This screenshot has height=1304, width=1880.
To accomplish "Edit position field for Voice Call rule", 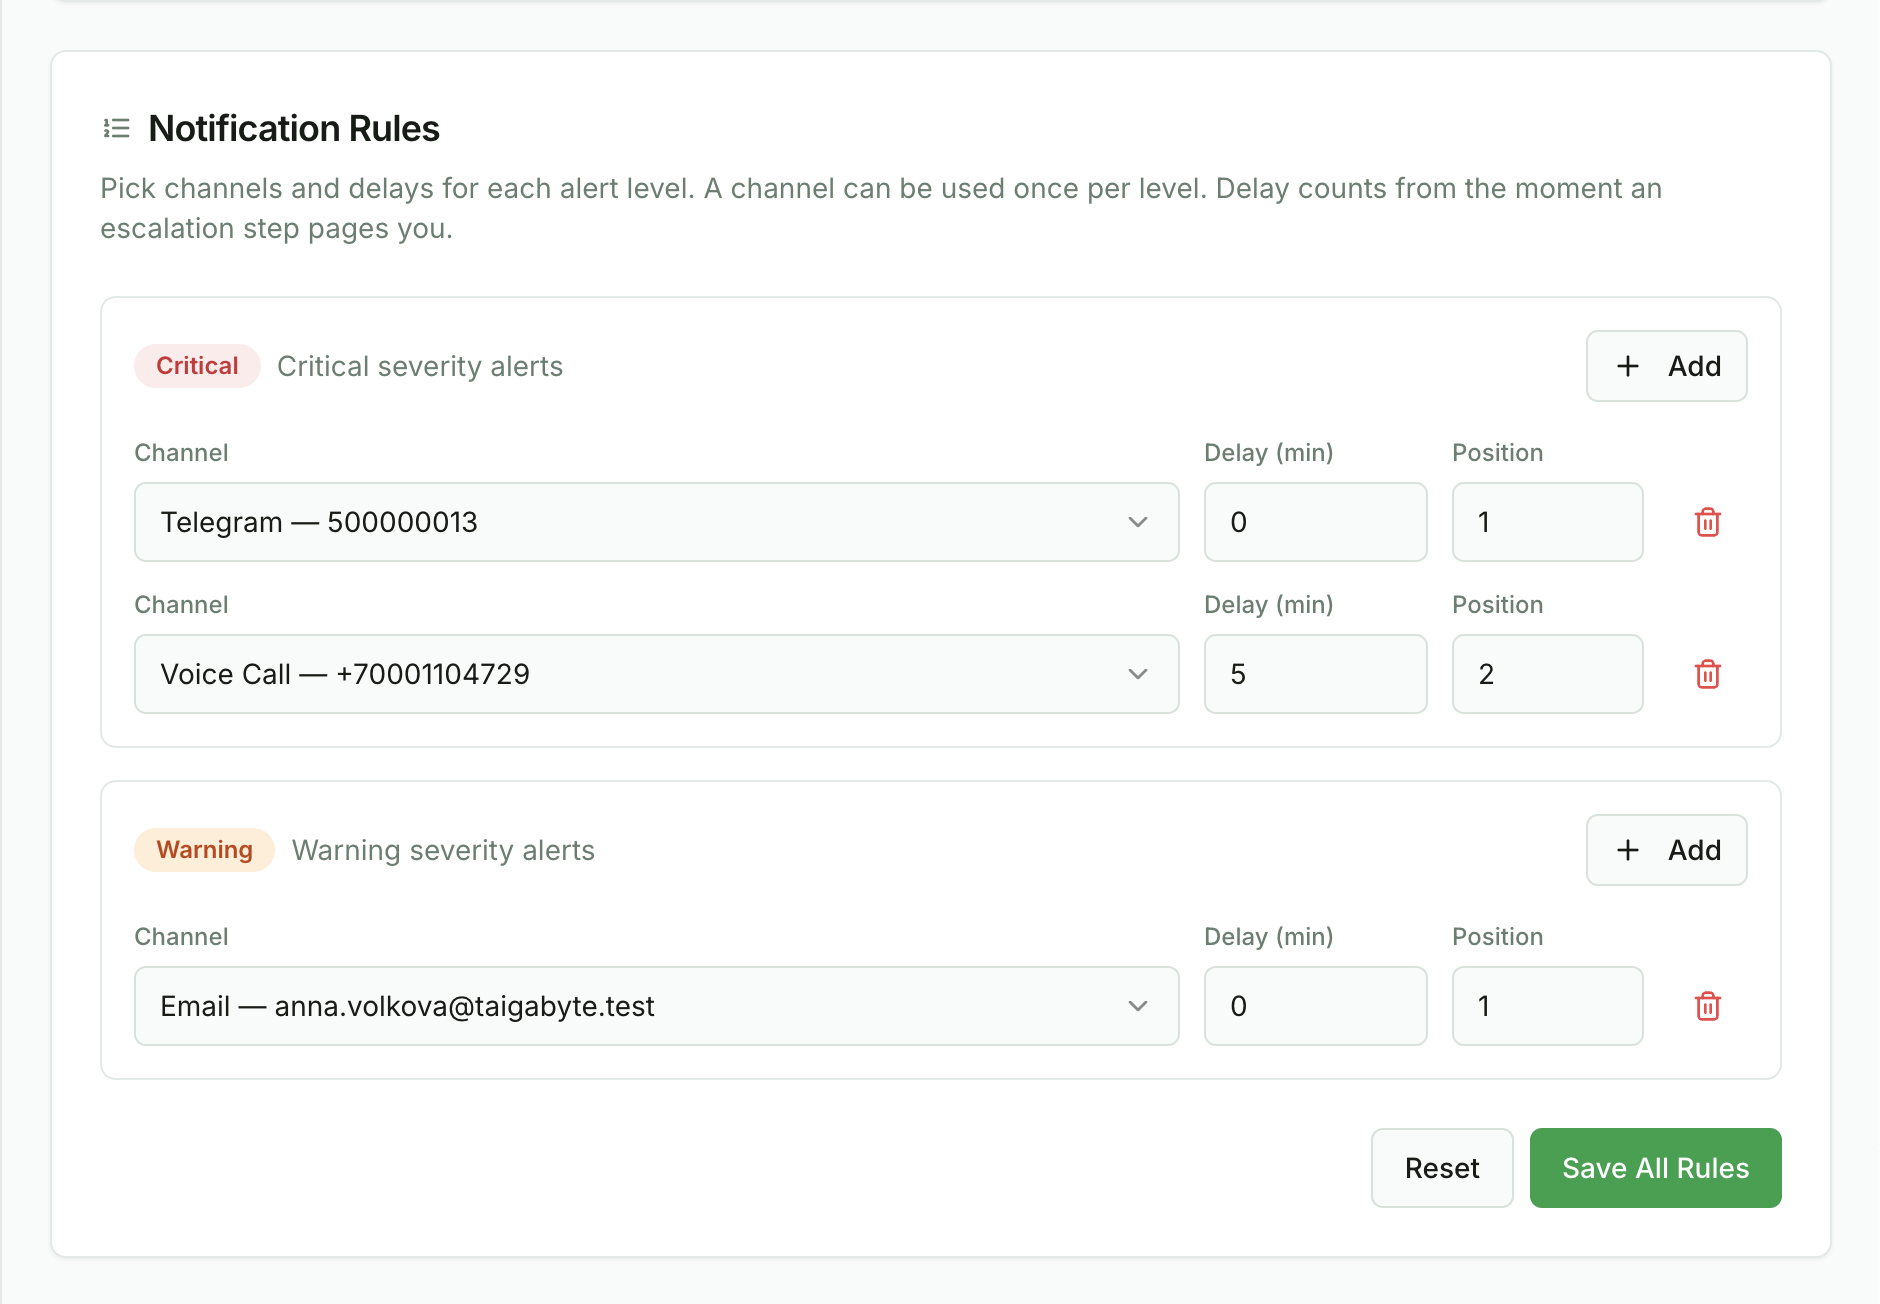I will pyautogui.click(x=1547, y=674).
